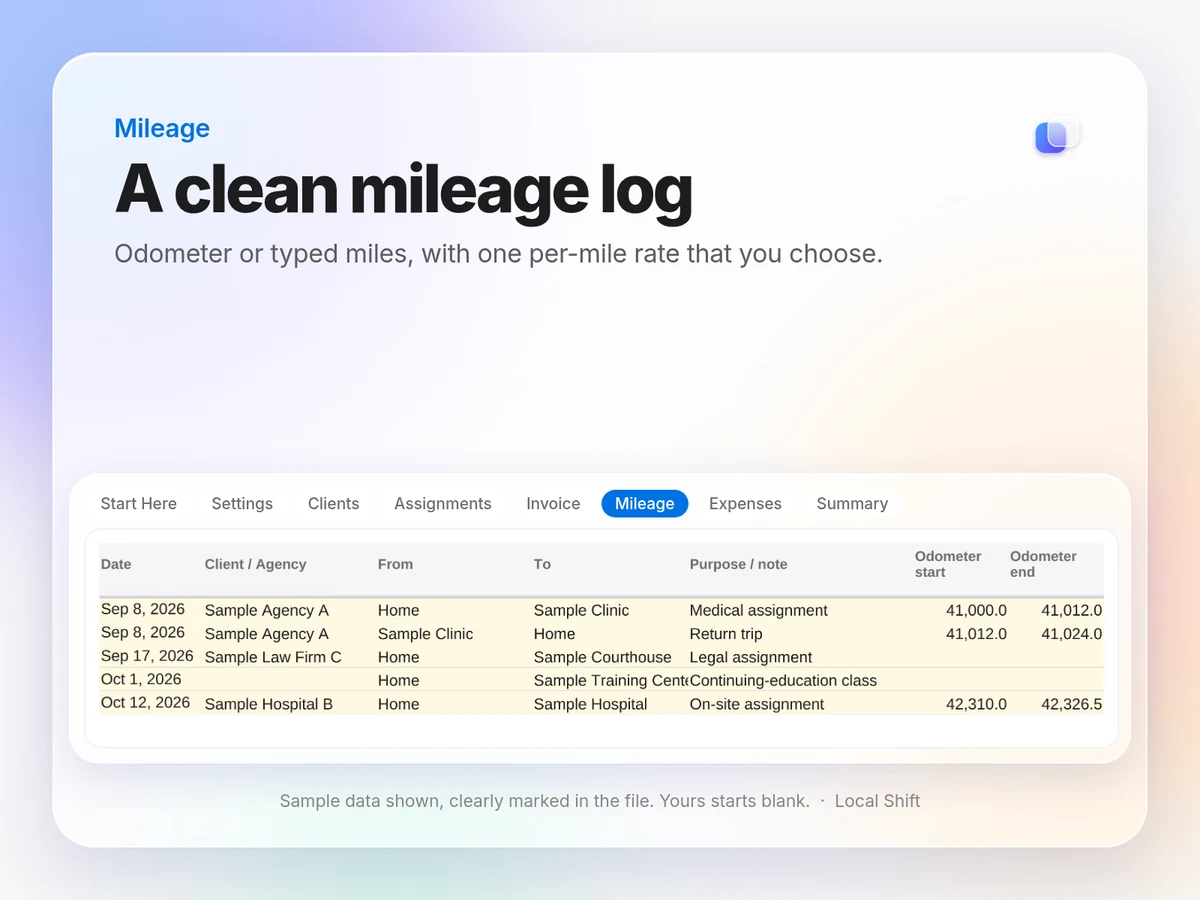Select the To column header
This screenshot has height=900, width=1200.
click(542, 564)
